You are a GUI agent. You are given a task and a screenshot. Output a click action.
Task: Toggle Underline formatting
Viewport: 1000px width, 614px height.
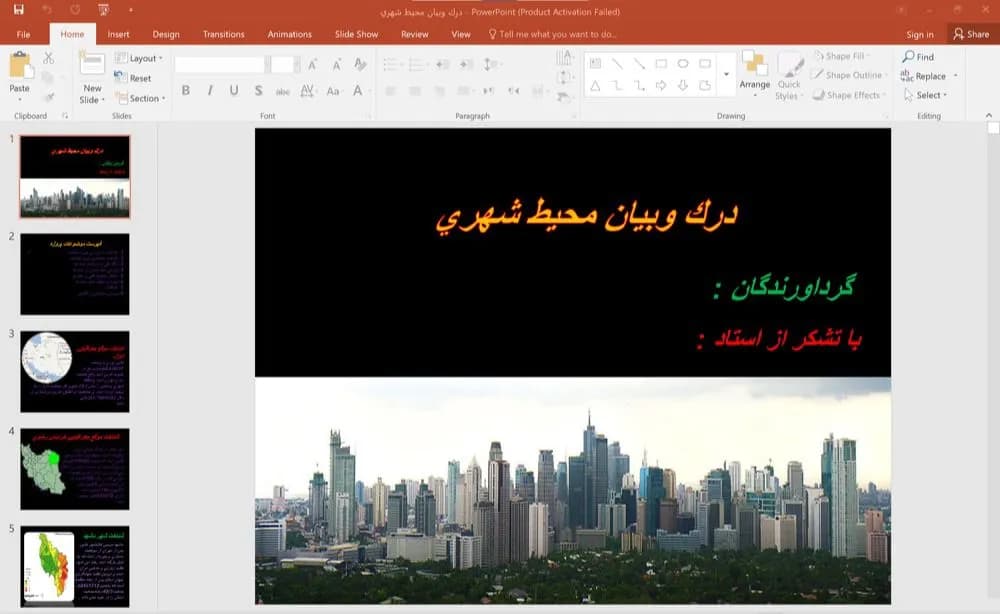(x=234, y=91)
